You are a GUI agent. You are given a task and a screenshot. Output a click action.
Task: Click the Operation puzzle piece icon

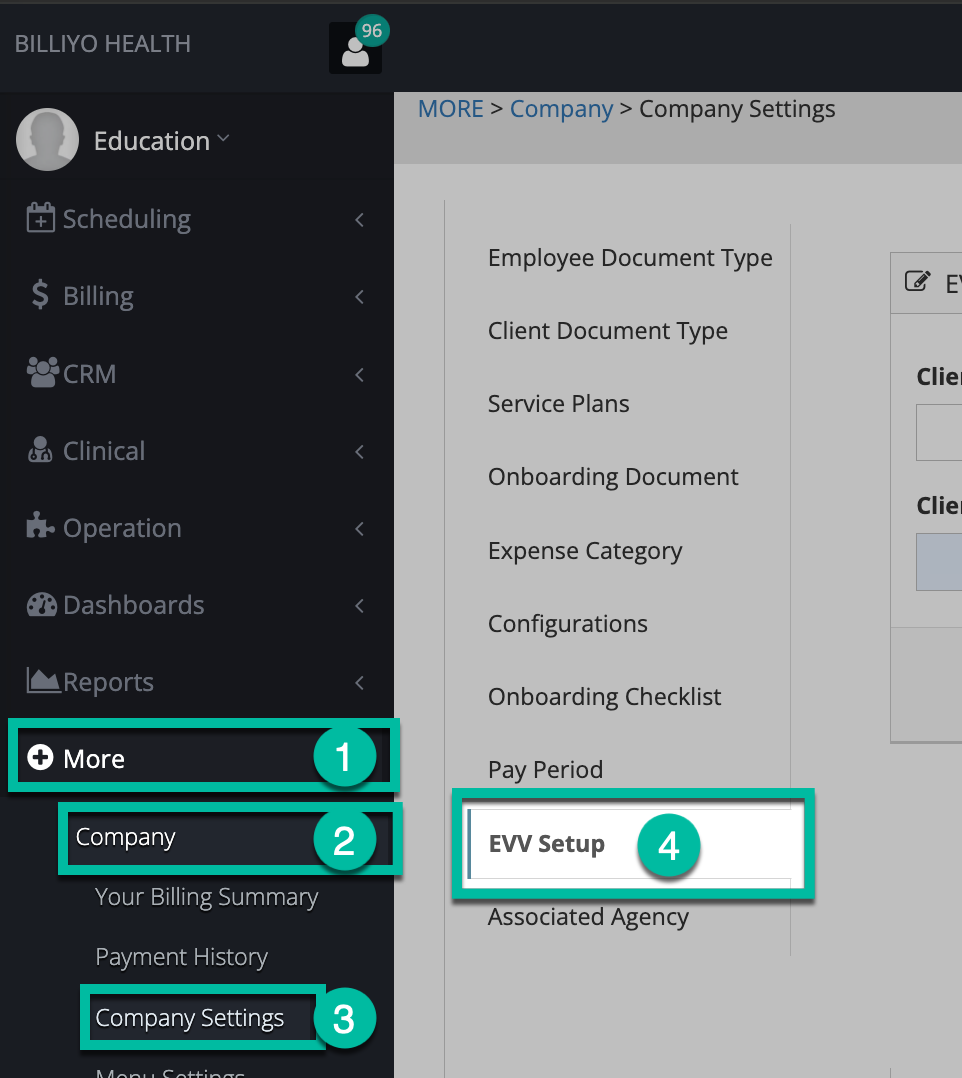[x=40, y=528]
